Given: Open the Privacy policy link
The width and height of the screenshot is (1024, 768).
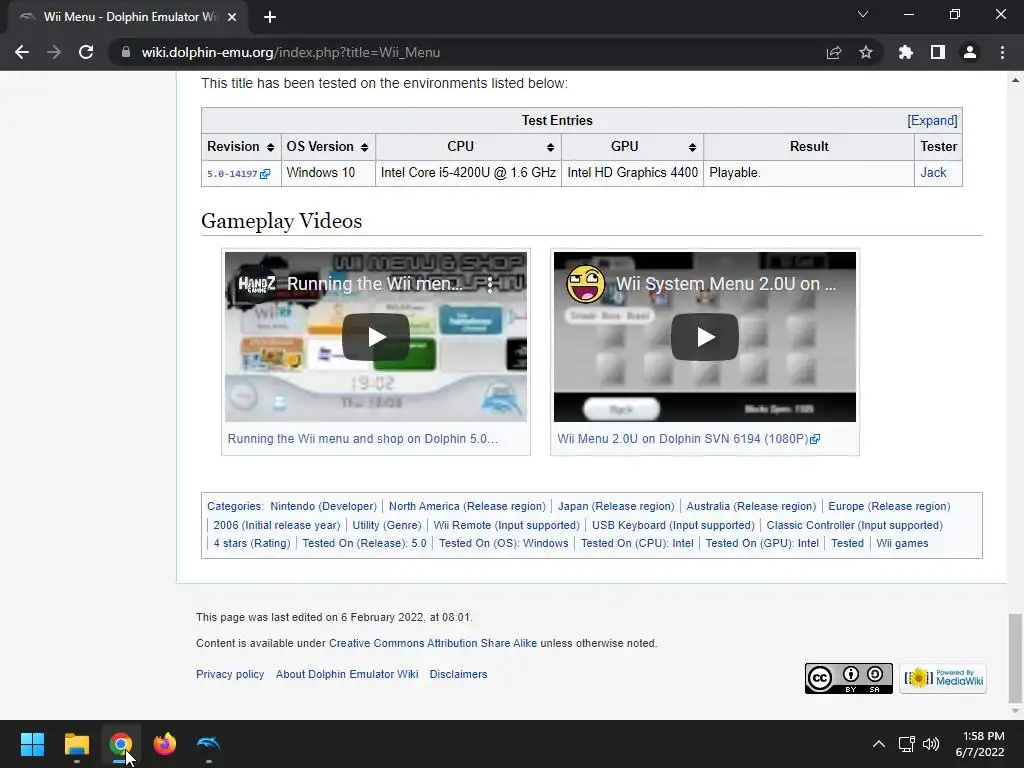Looking at the screenshot, I should point(230,674).
